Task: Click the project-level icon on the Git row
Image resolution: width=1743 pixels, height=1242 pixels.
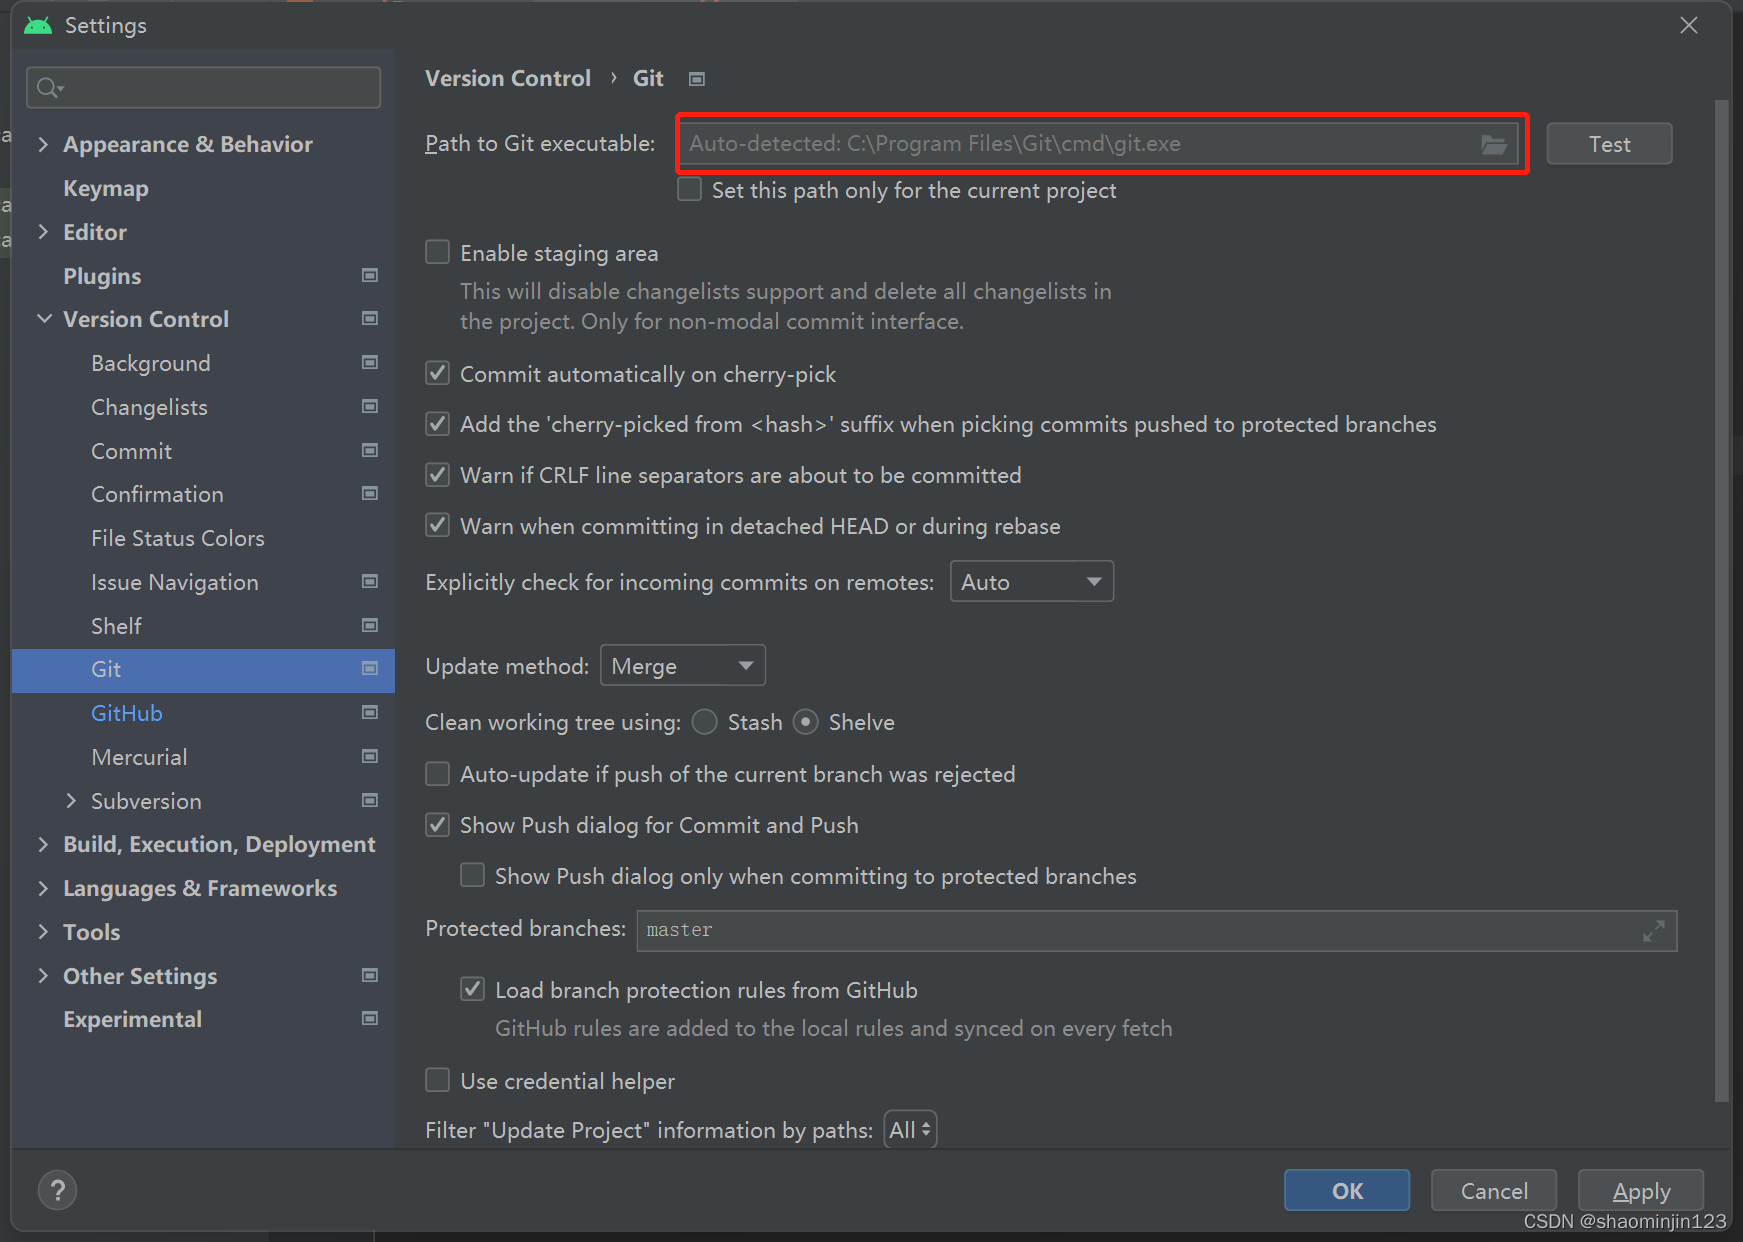Action: pyautogui.click(x=370, y=668)
